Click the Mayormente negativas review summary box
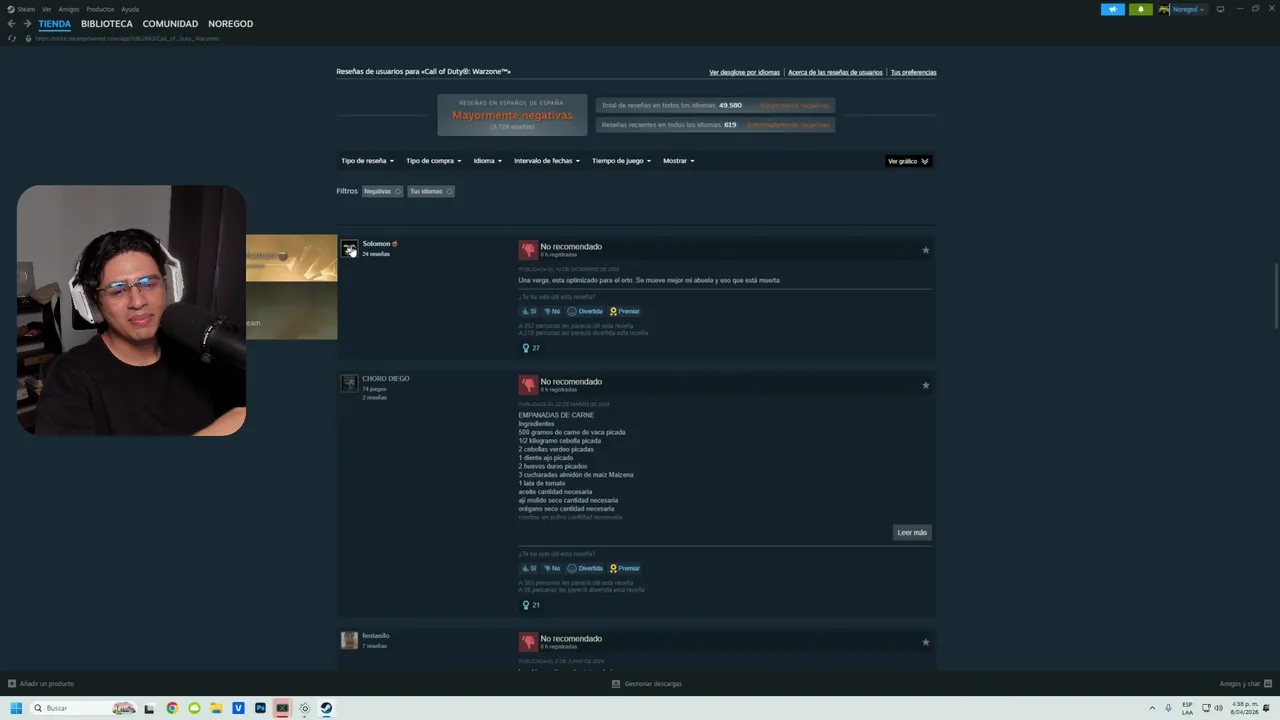This screenshot has width=1280, height=720. point(512,115)
